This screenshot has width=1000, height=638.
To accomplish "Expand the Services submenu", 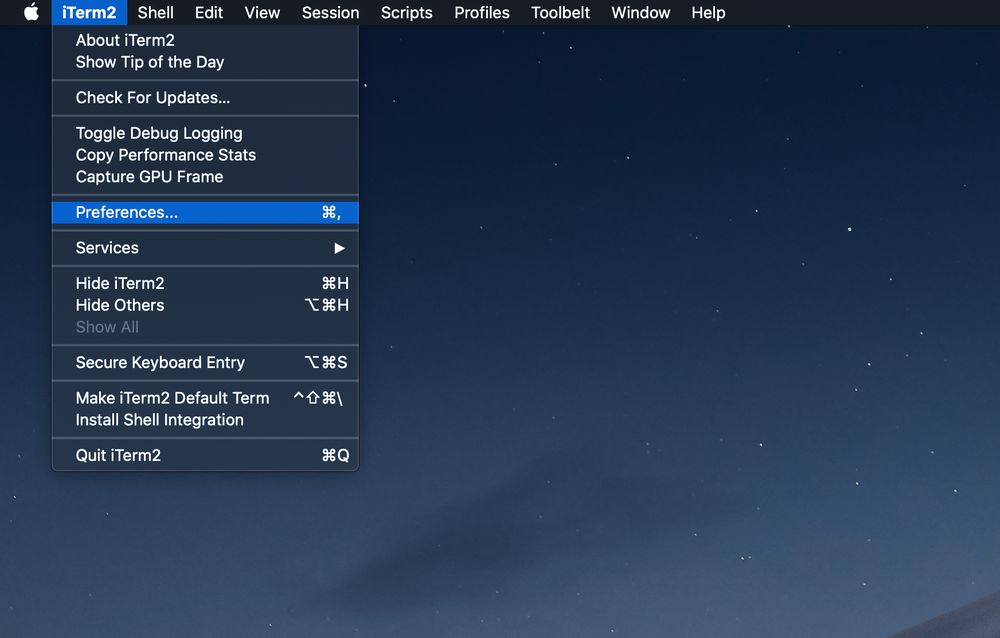I will point(205,248).
